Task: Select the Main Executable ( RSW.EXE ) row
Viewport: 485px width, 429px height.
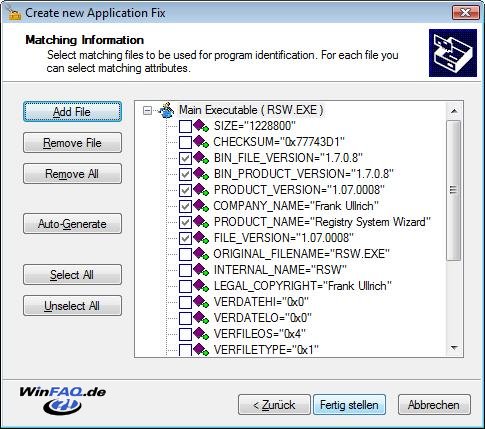Action: click(251, 110)
